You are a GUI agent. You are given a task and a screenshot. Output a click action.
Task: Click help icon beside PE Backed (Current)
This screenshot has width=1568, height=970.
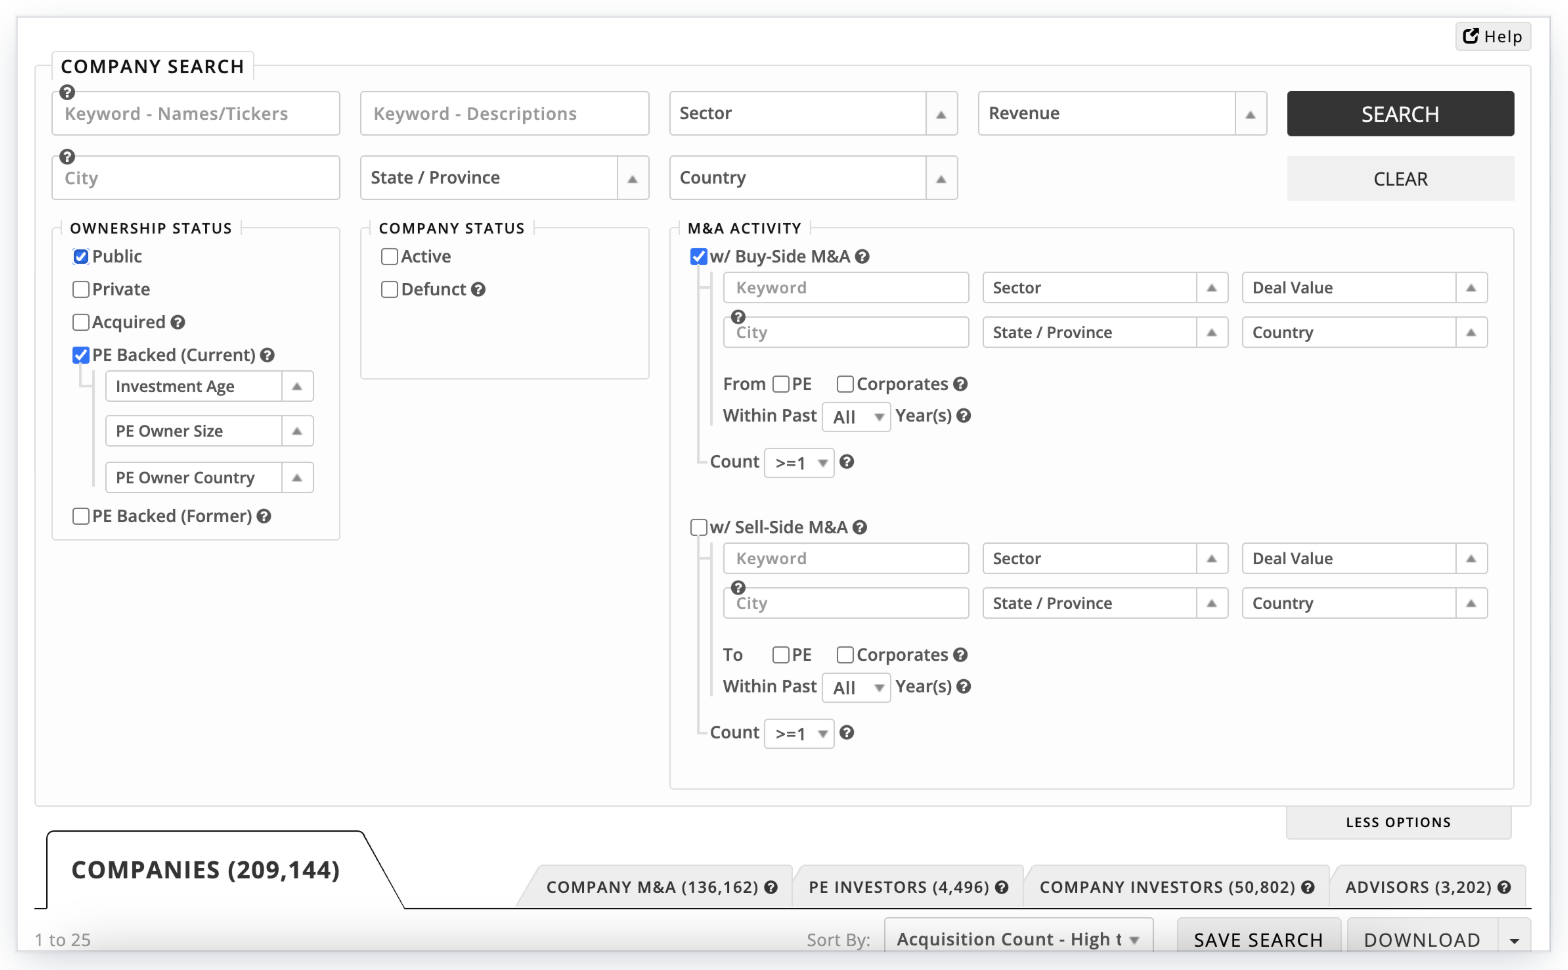click(268, 355)
